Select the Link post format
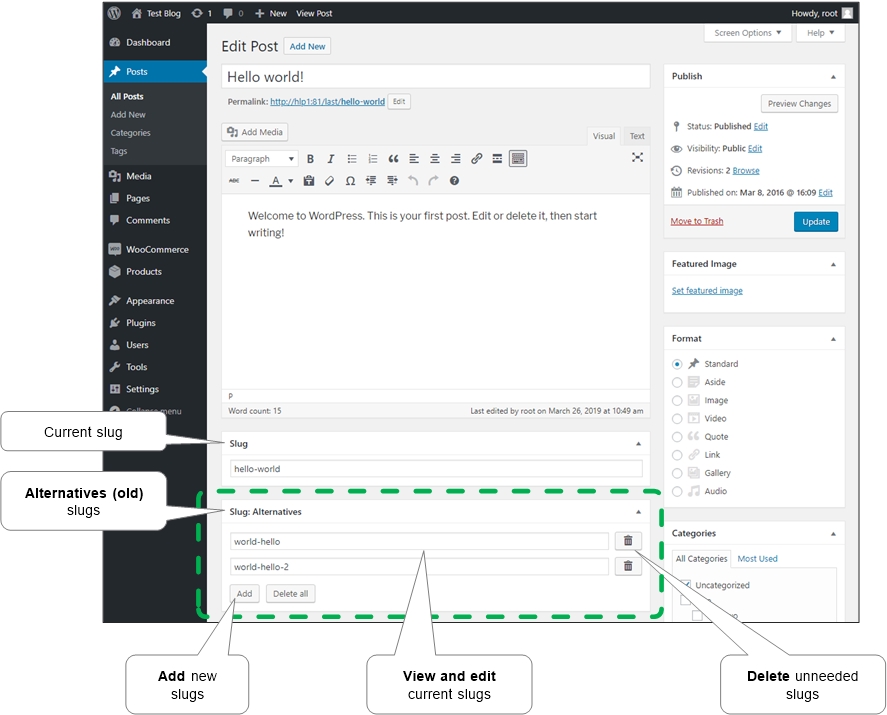 [x=677, y=455]
